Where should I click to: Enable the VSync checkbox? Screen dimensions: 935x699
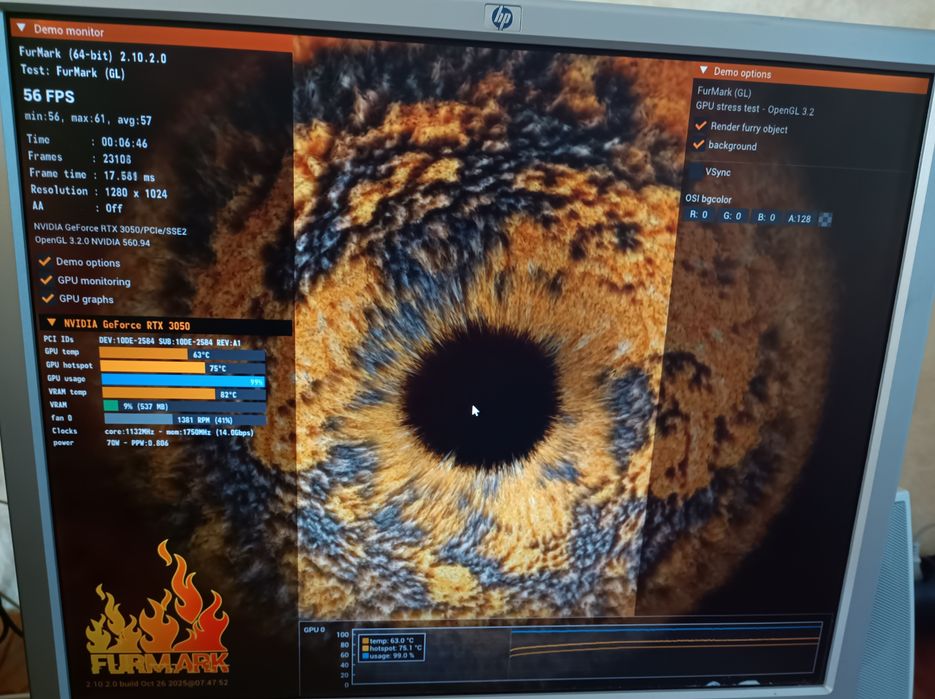695,171
